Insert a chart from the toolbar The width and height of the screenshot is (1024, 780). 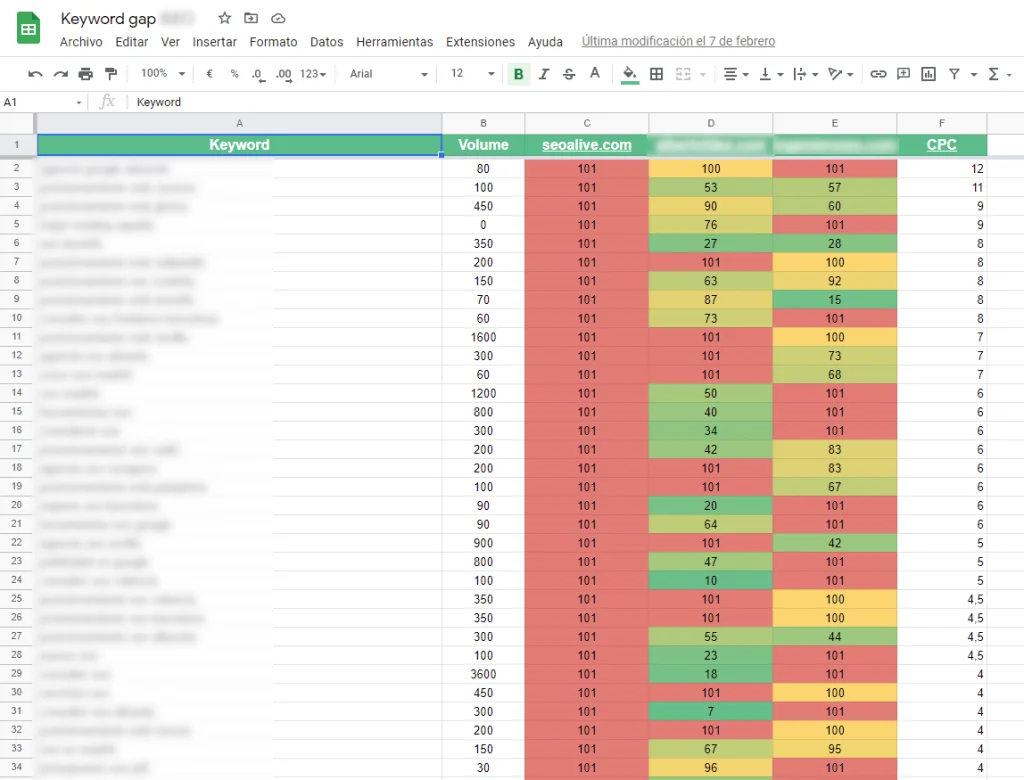tap(929, 74)
